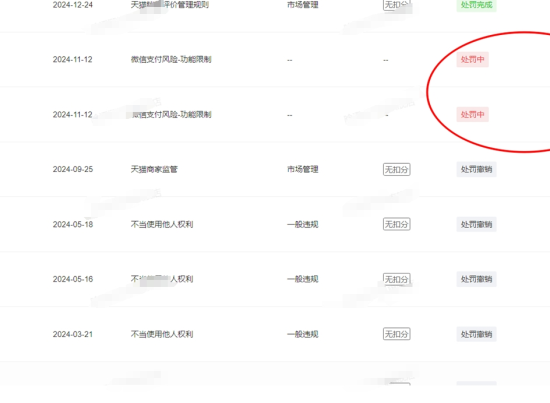
Task: Click the 处罚撤销 badge in the 2024-05-18 row
Action: click(476, 224)
